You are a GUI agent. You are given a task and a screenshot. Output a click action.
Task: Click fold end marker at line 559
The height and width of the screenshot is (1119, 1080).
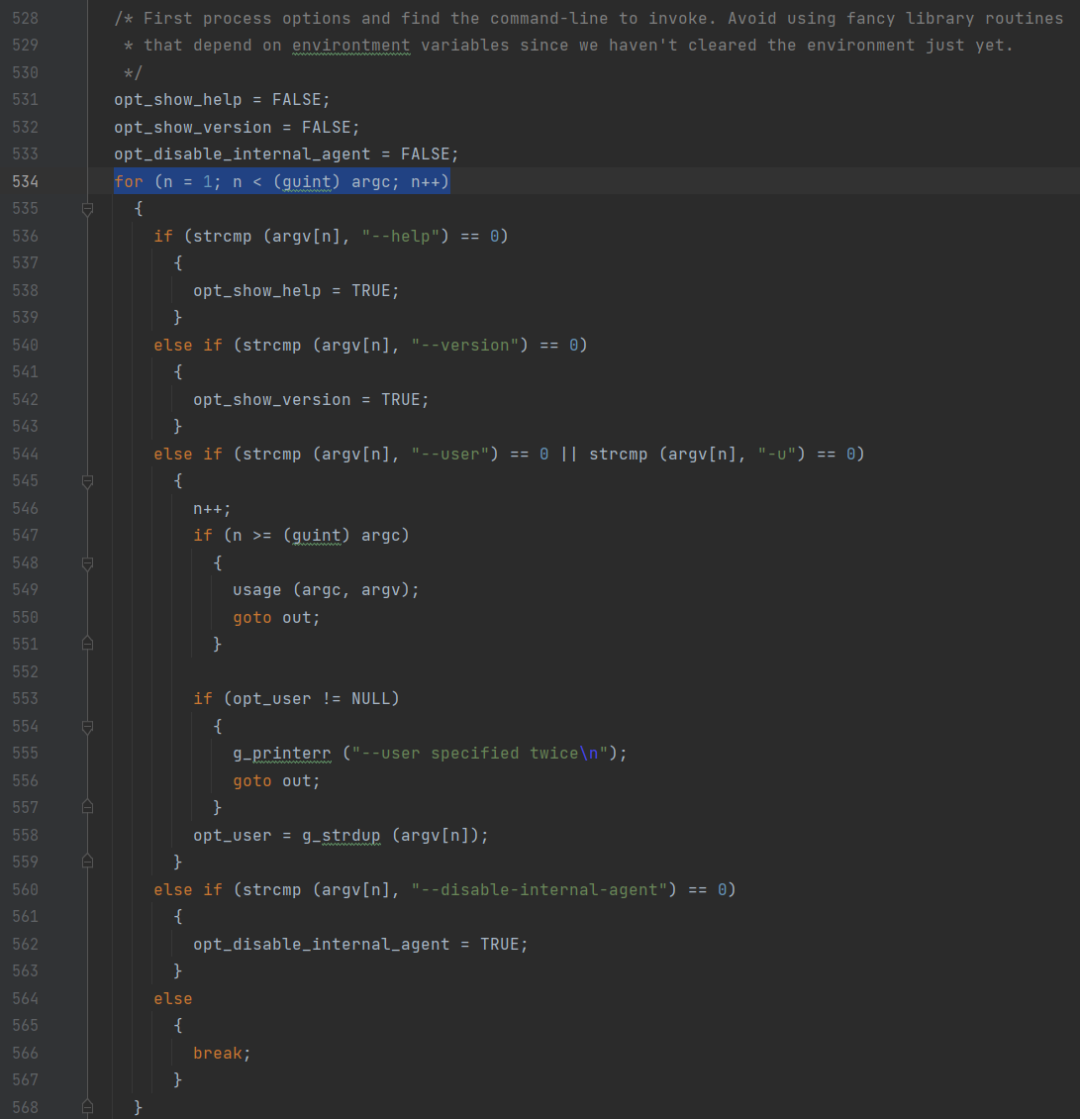(x=87, y=861)
